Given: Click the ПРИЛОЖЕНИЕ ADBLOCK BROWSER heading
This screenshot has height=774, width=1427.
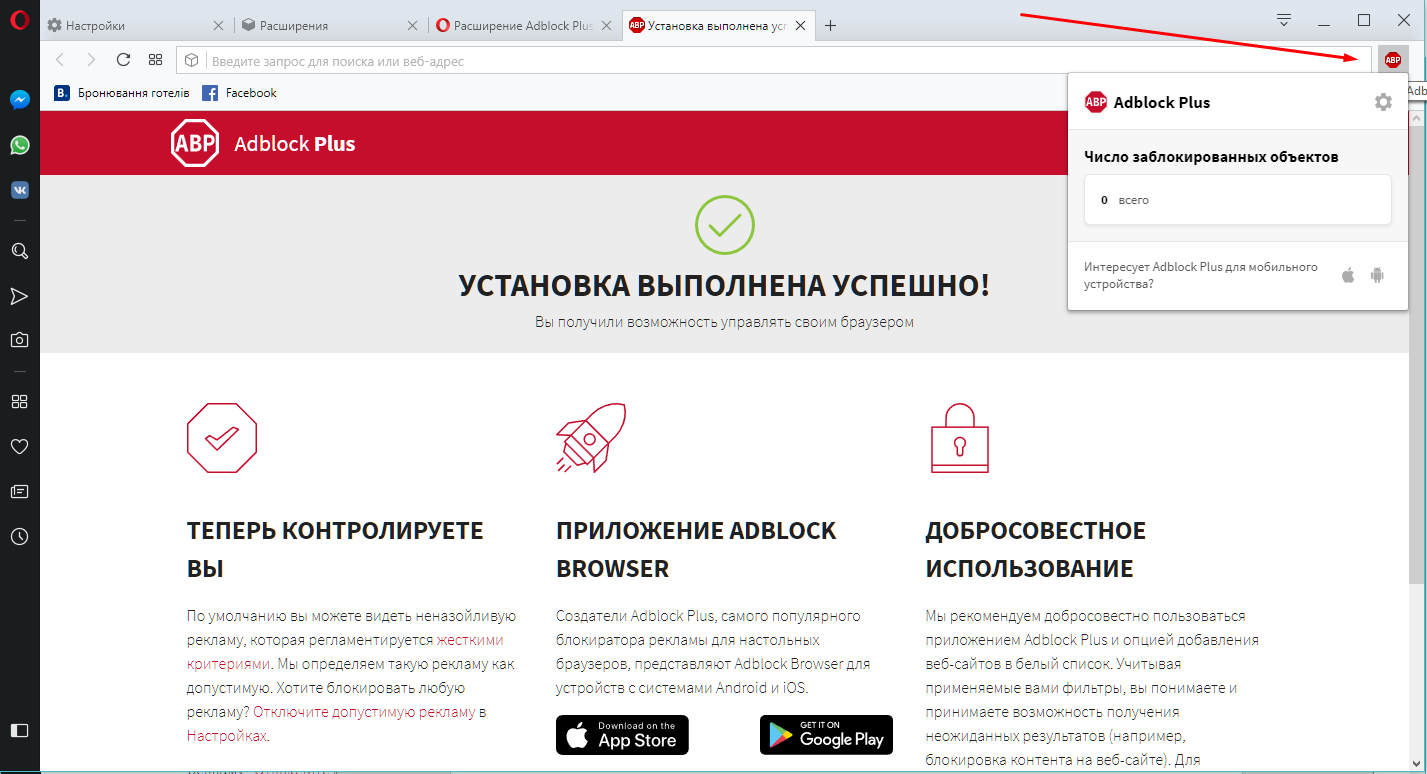Looking at the screenshot, I should (x=696, y=549).
